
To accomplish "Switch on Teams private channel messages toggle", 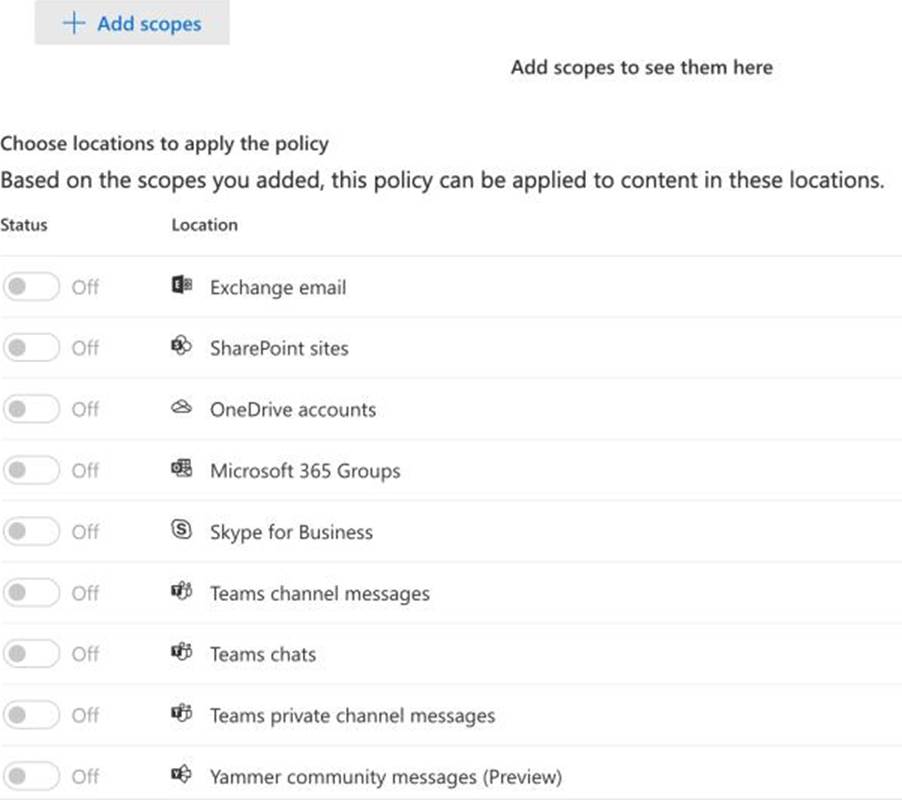I will click(x=31, y=715).
